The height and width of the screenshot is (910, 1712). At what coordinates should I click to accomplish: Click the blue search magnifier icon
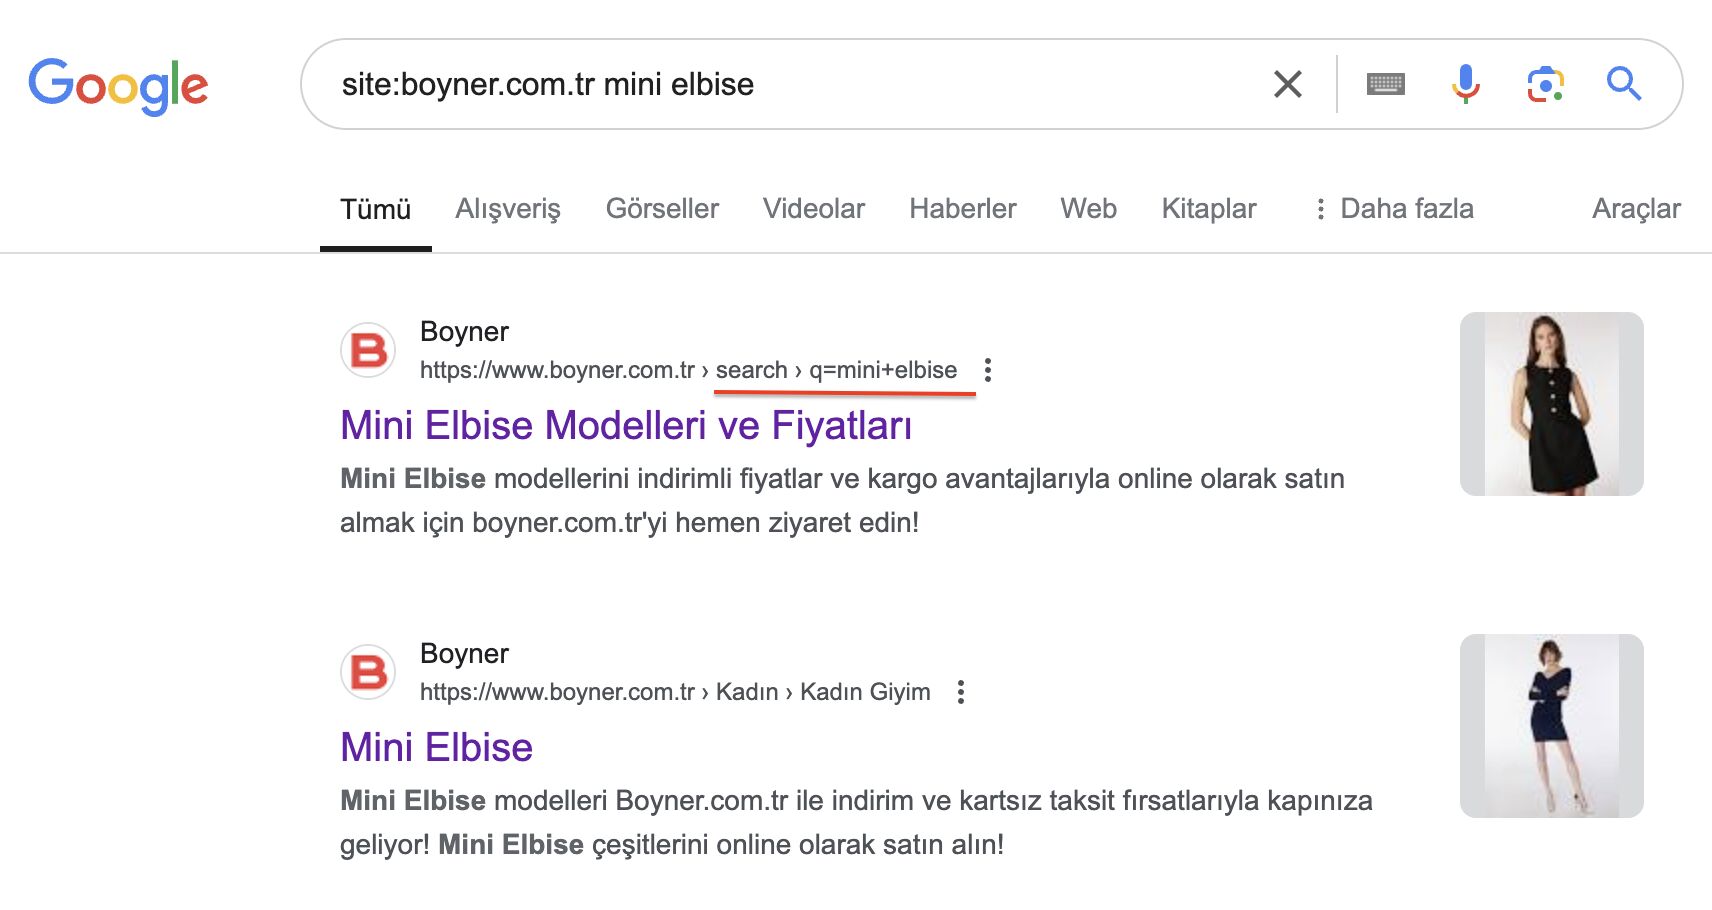(x=1624, y=84)
